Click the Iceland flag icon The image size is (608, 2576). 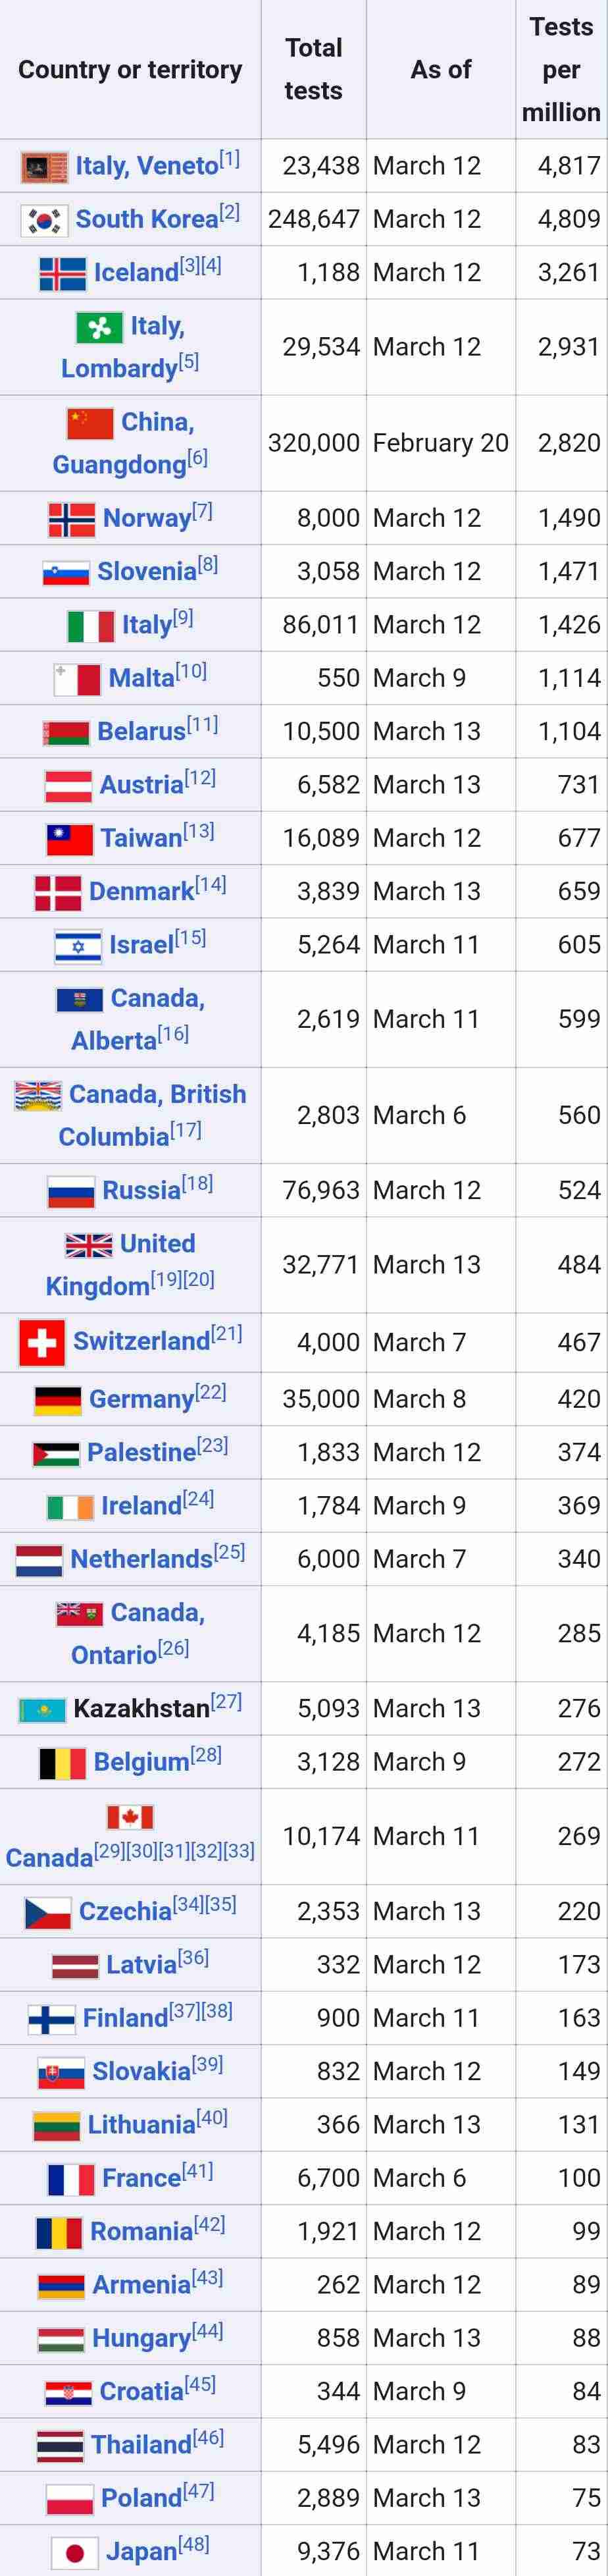click(x=62, y=274)
